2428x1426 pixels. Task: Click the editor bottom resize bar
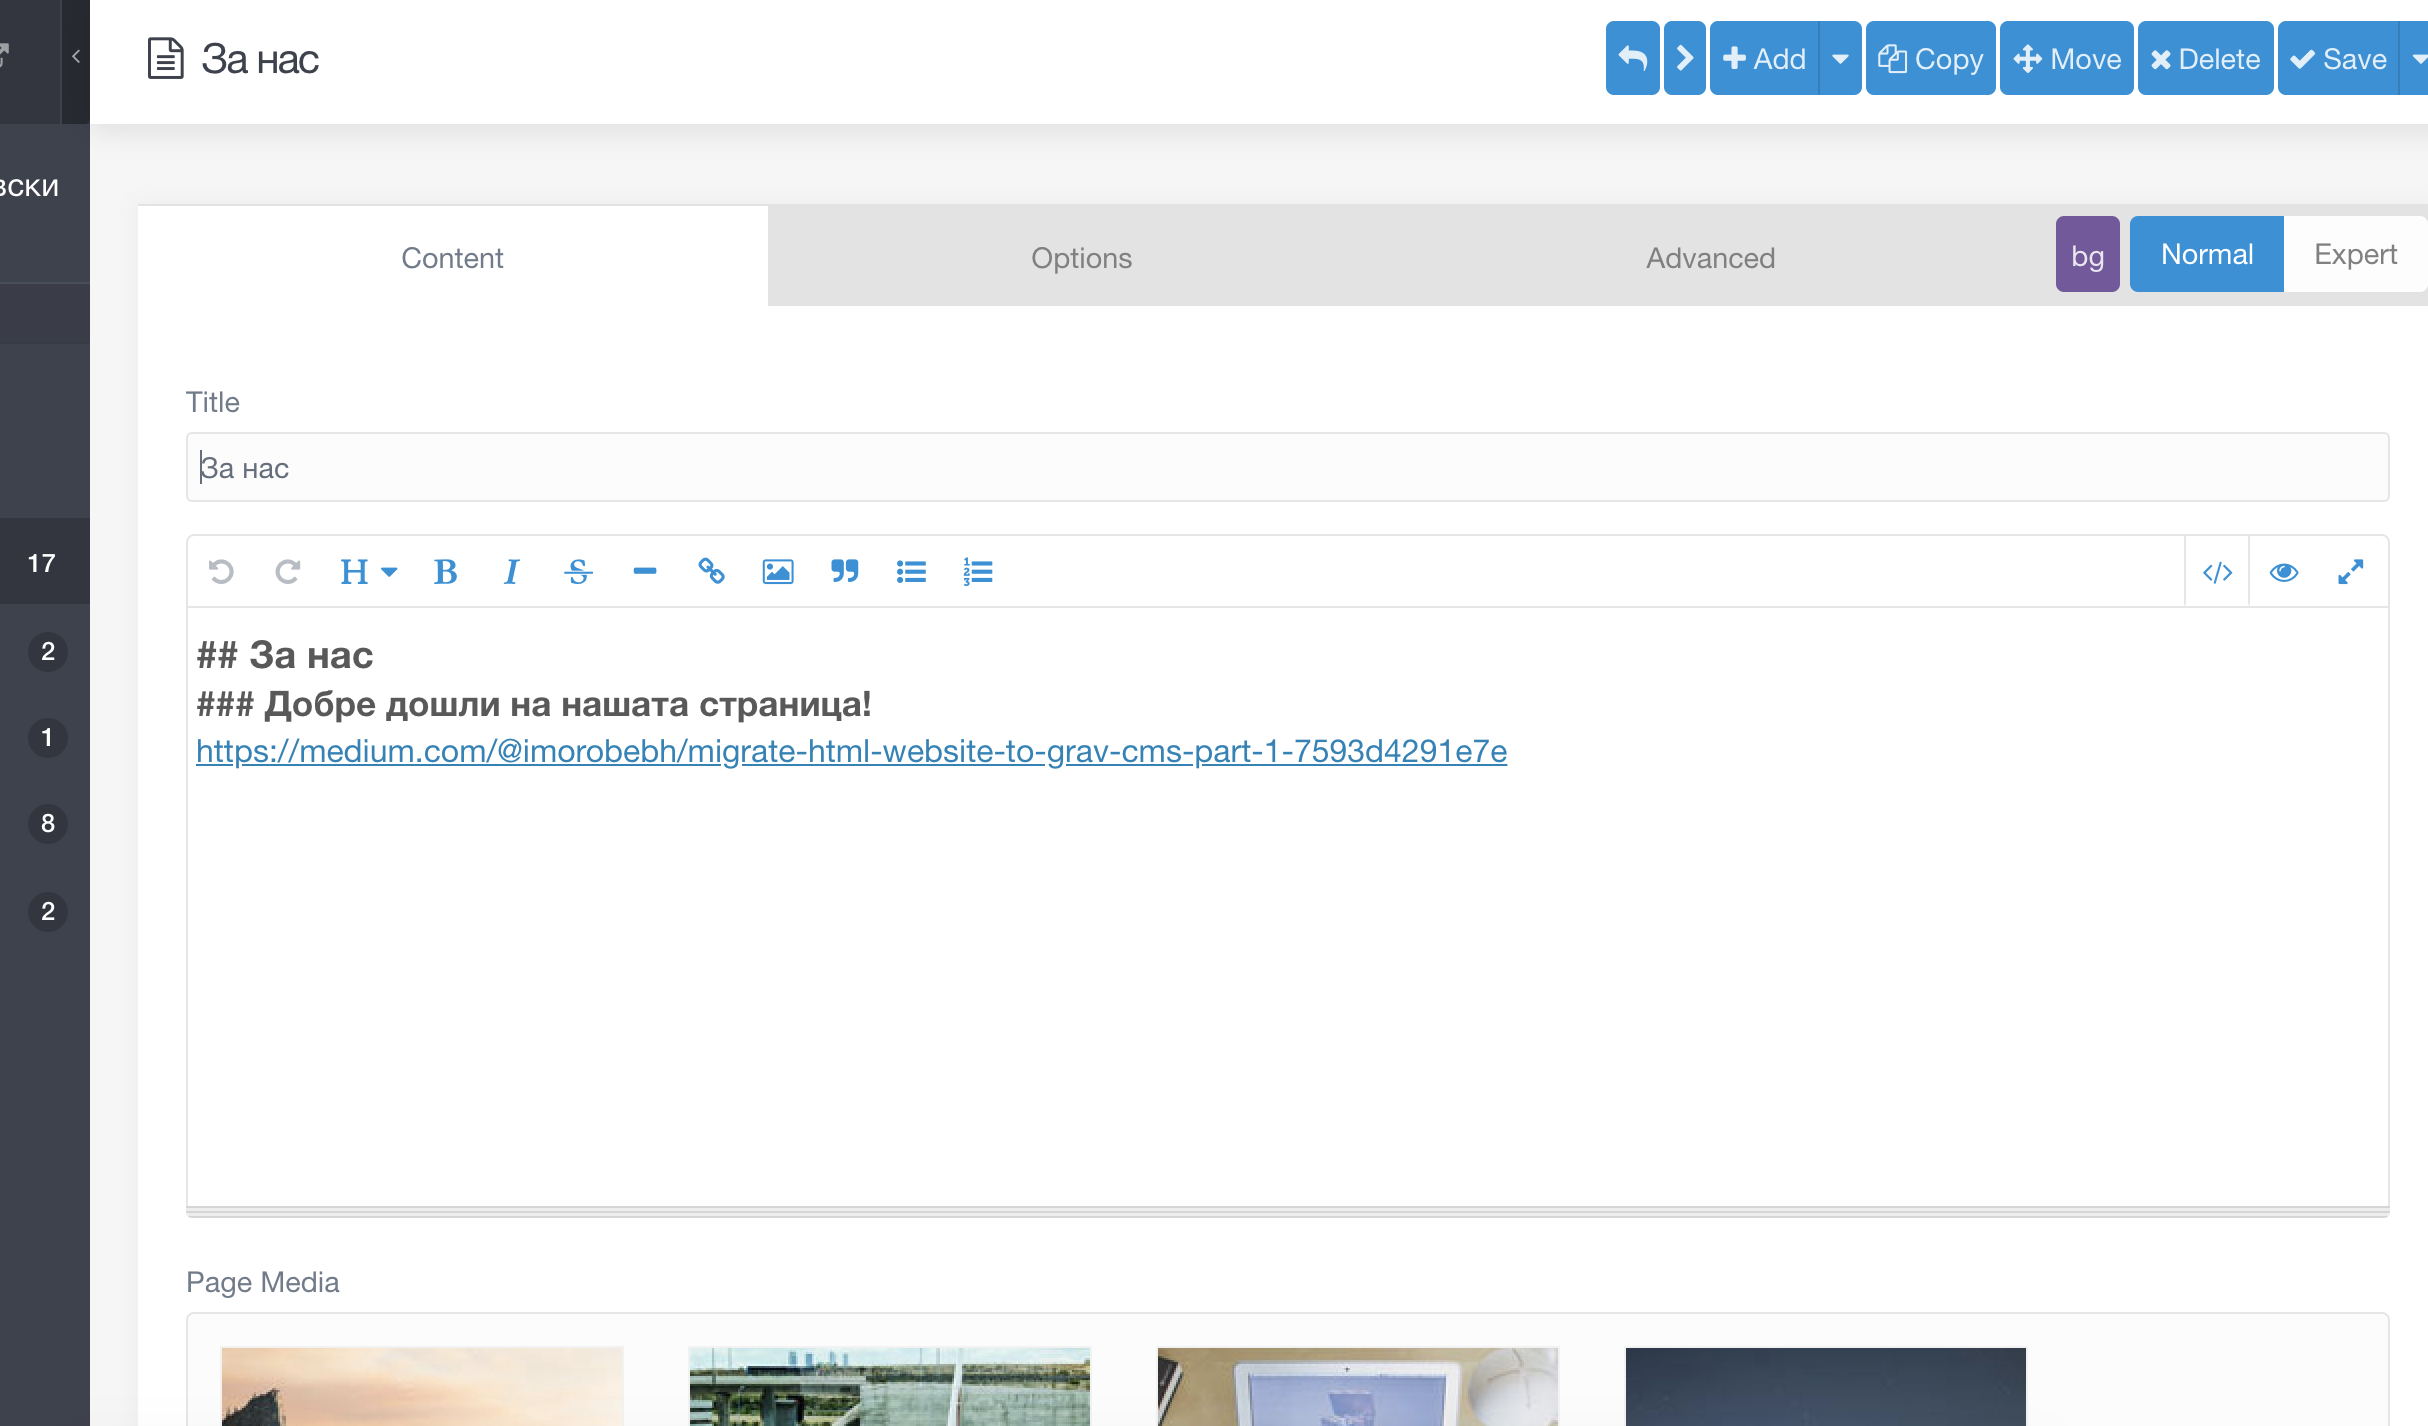click(x=1288, y=1212)
